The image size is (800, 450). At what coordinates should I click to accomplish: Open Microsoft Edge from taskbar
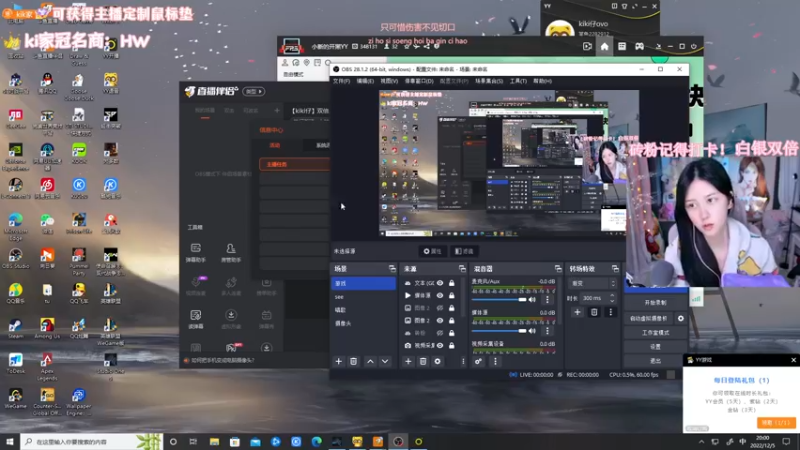pos(316,441)
